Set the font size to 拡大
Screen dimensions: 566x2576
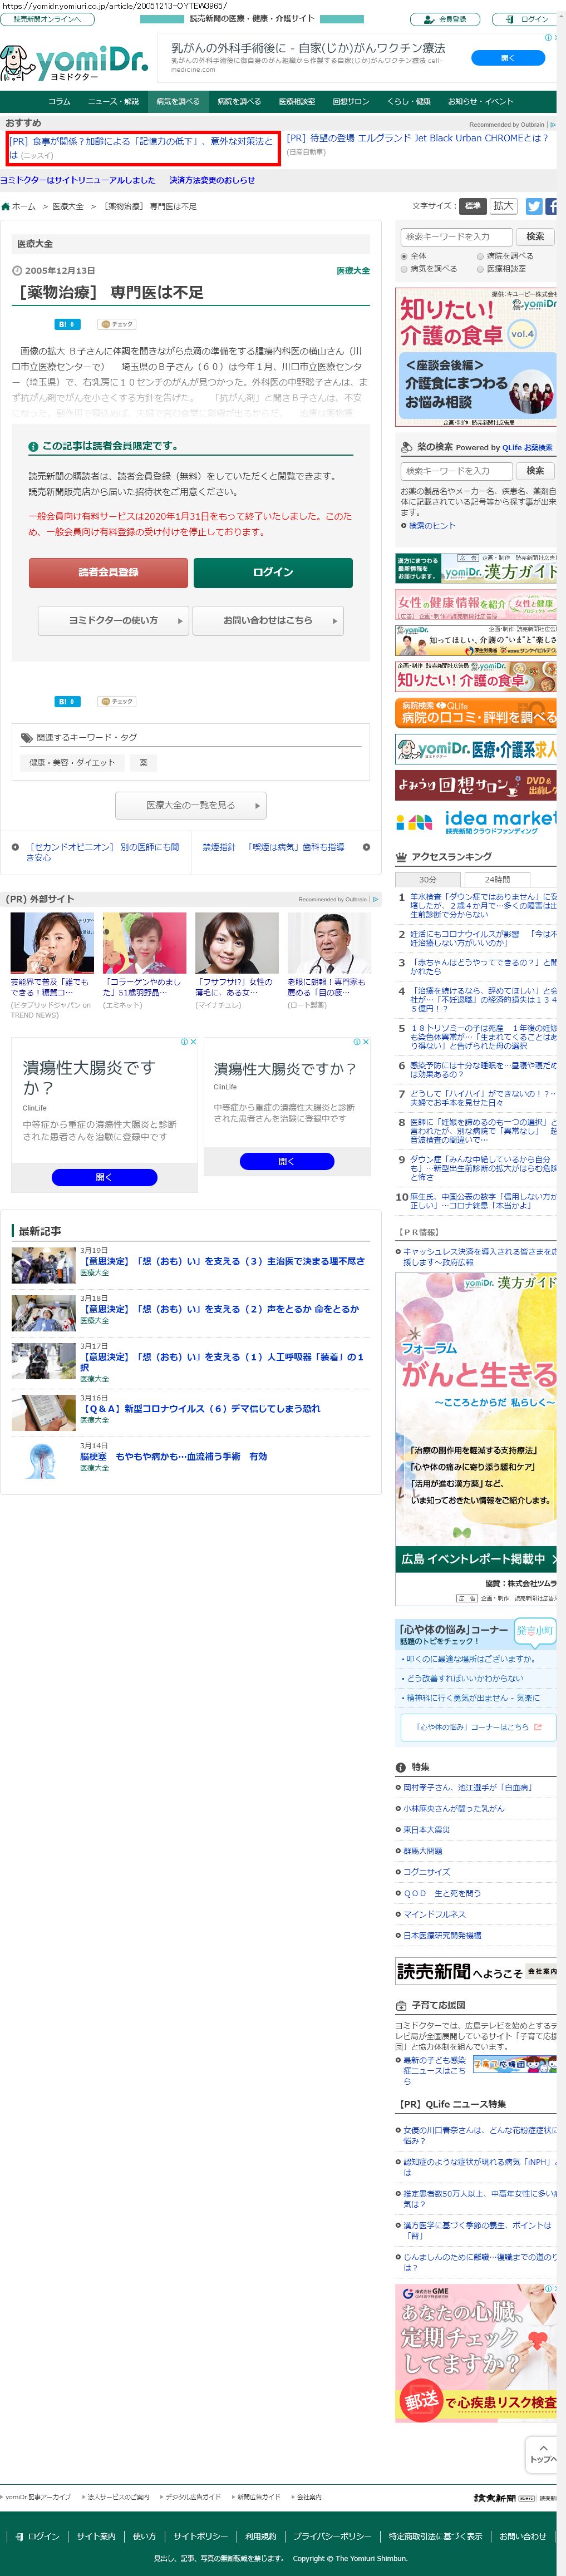pyautogui.click(x=503, y=206)
